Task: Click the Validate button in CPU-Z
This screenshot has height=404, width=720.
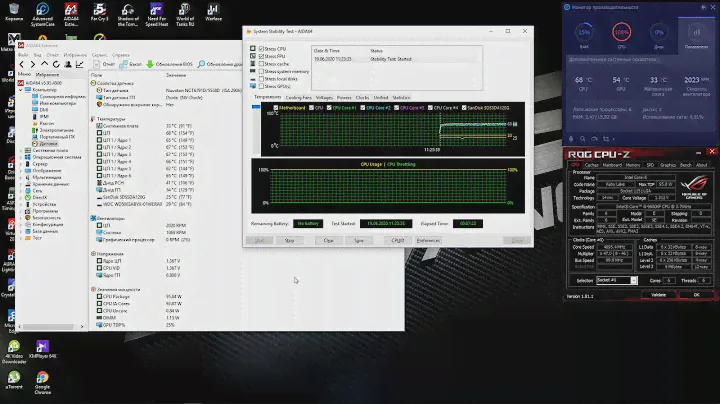Action: (x=658, y=295)
